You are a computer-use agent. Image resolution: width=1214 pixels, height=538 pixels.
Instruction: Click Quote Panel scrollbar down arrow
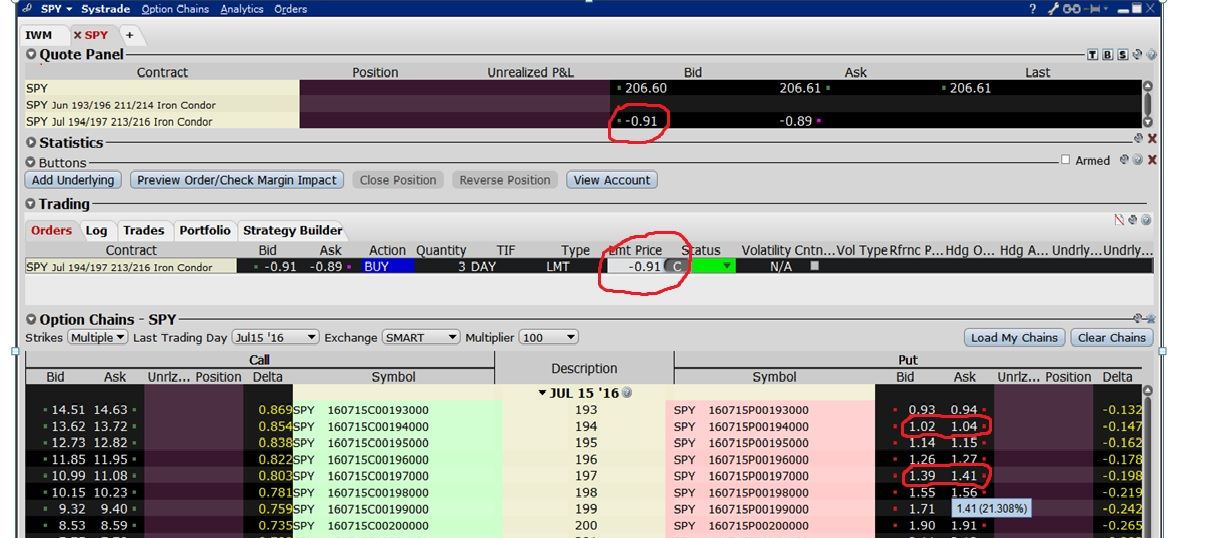(1148, 120)
